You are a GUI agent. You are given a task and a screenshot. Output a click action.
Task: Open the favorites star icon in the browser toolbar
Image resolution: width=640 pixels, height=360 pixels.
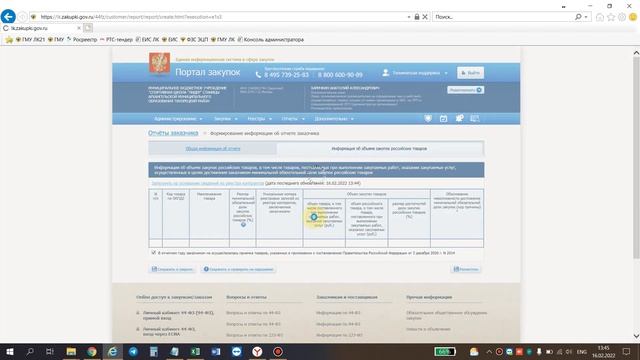[x=611, y=17]
